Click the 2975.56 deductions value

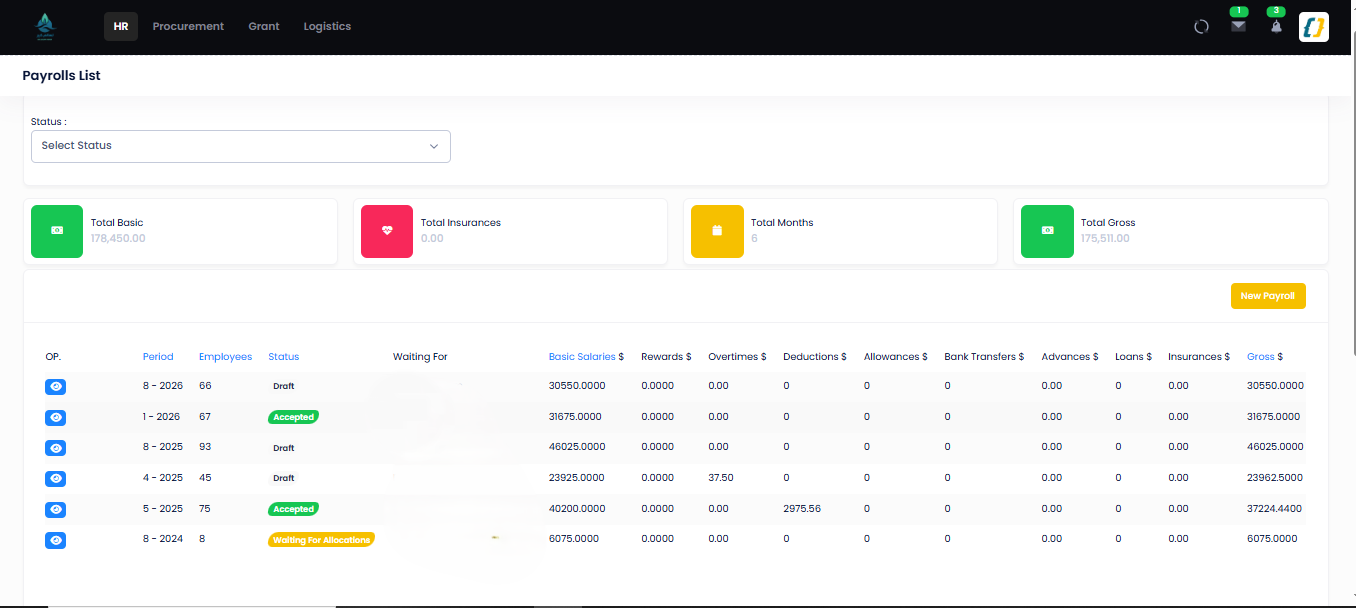pyautogui.click(x=802, y=508)
